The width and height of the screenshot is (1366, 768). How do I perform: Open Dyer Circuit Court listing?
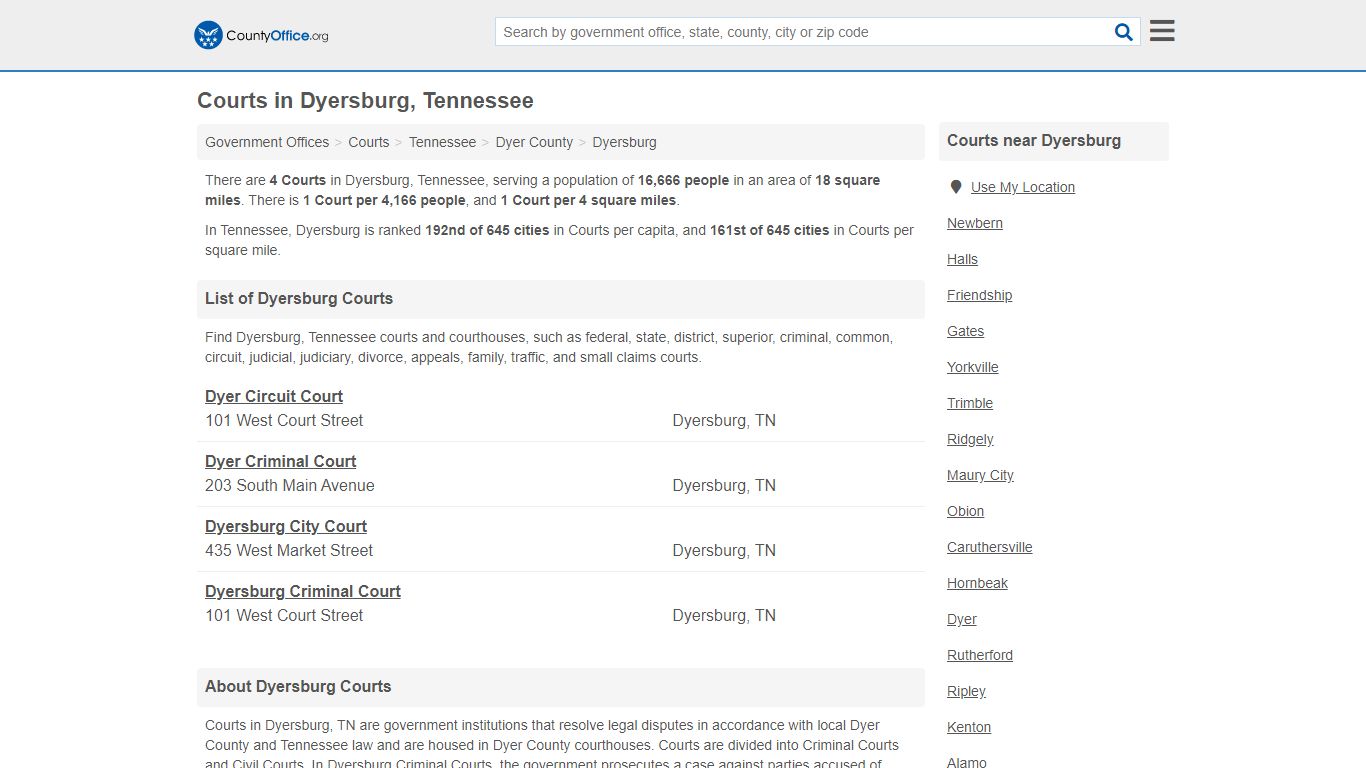point(274,396)
